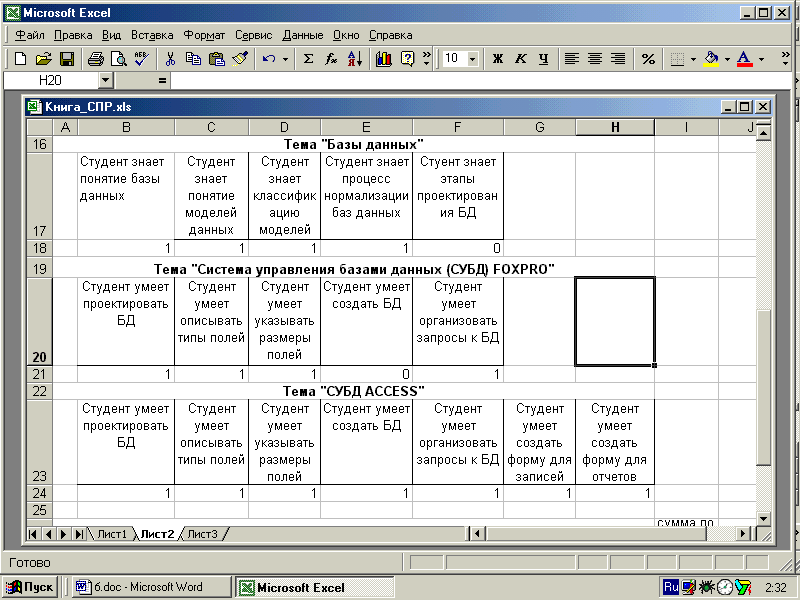The image size is (800, 600).
Task: Select column B header
Action: (126, 127)
